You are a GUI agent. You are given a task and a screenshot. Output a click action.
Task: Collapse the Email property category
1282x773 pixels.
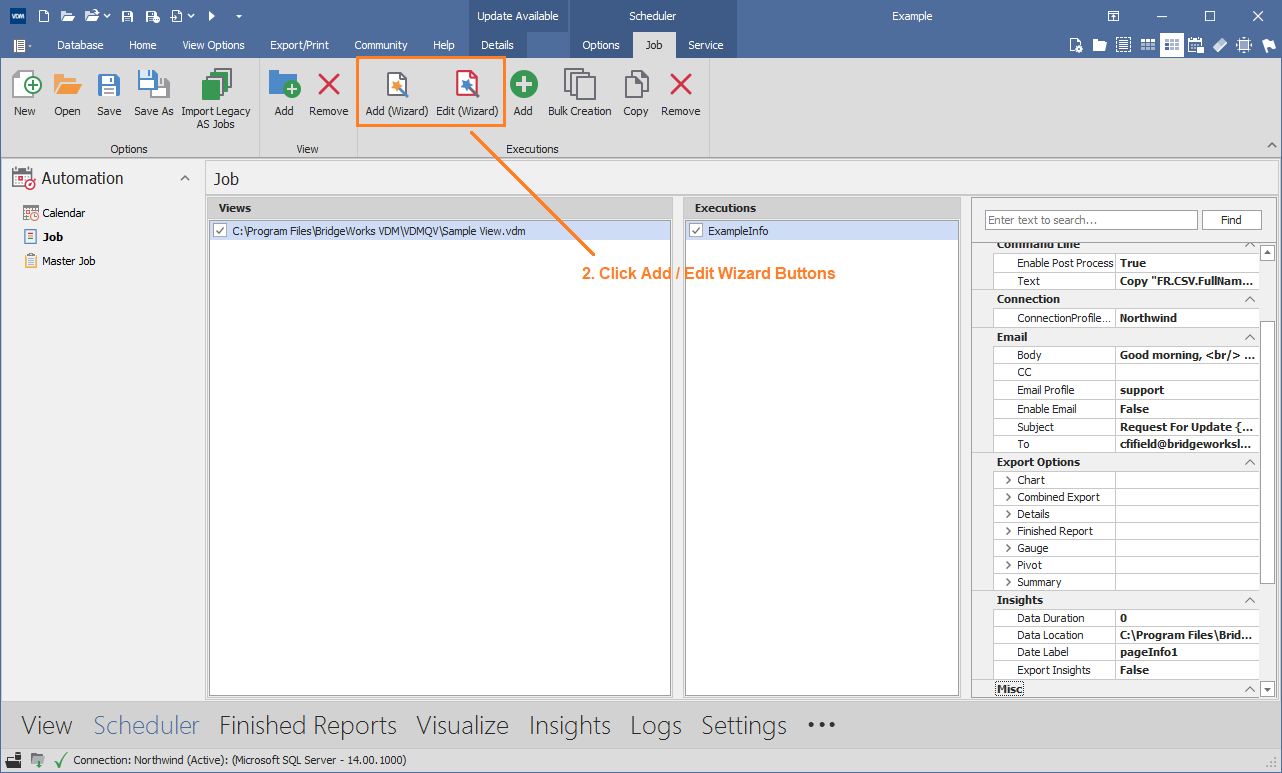pyautogui.click(x=1250, y=337)
